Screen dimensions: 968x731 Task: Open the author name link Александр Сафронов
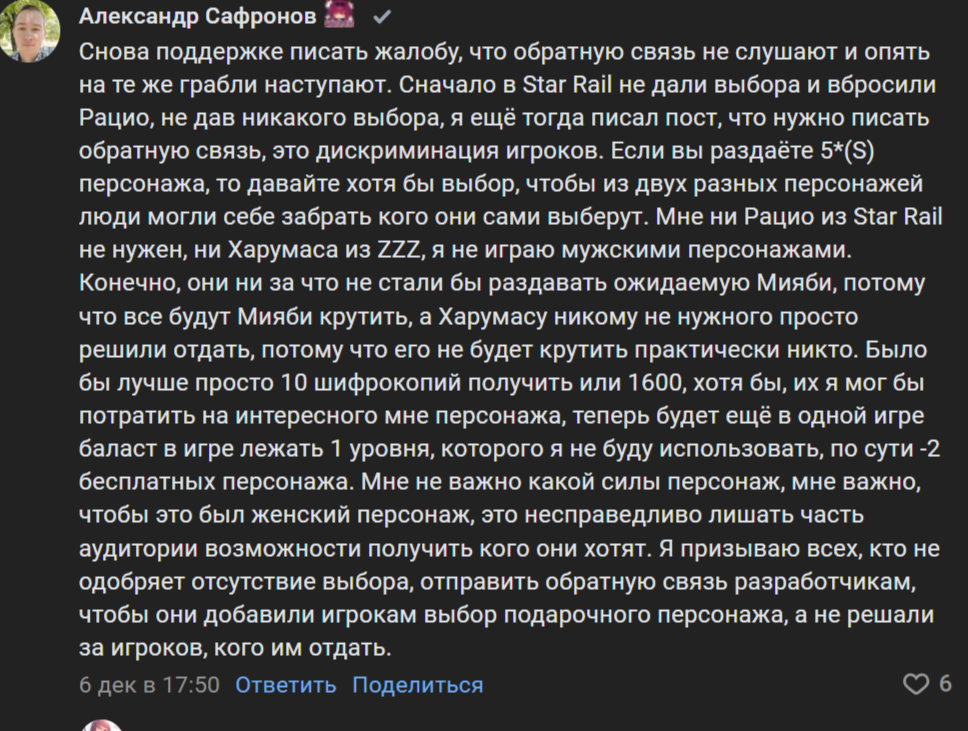pos(198,16)
